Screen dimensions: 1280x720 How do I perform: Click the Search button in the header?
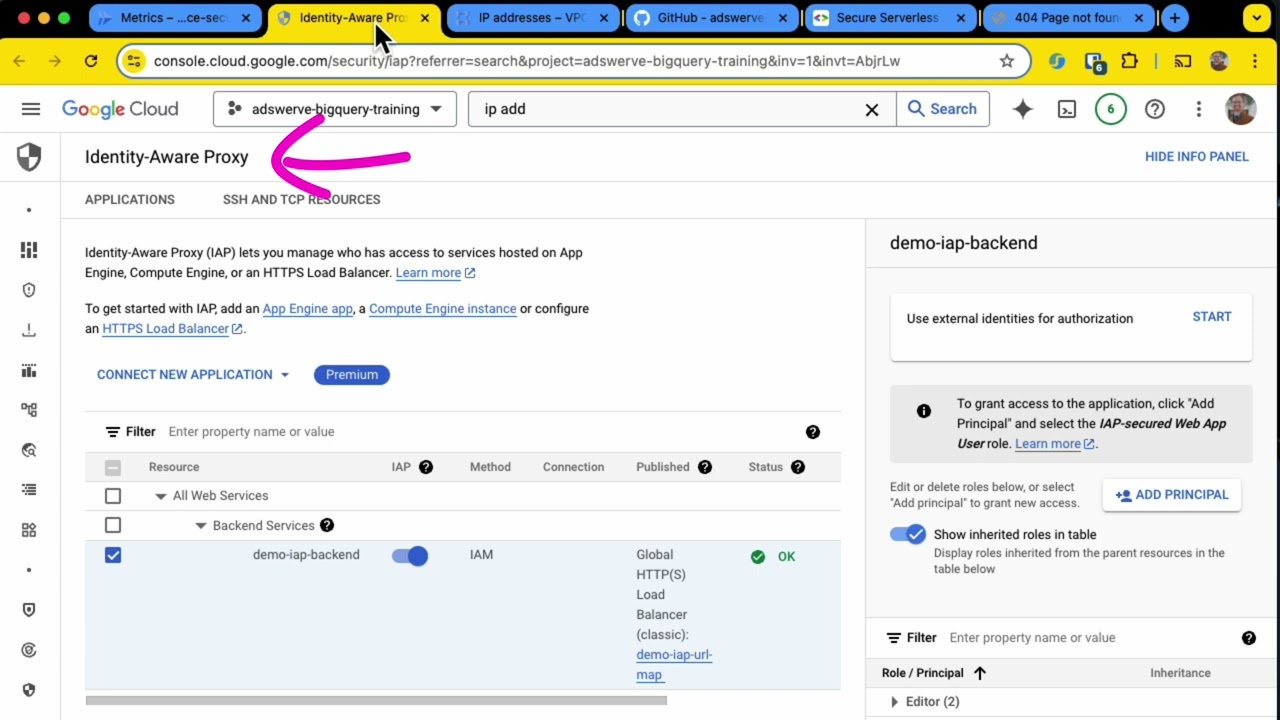pos(942,109)
